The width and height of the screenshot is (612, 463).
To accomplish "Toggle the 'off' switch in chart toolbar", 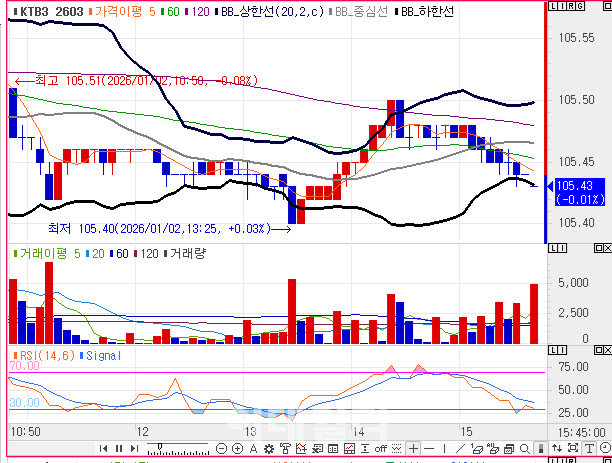I will (380, 448).
